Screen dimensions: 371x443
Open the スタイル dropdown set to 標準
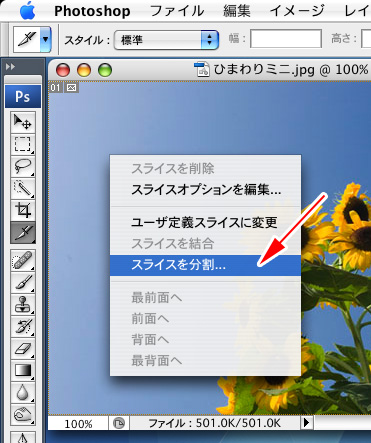[166, 40]
